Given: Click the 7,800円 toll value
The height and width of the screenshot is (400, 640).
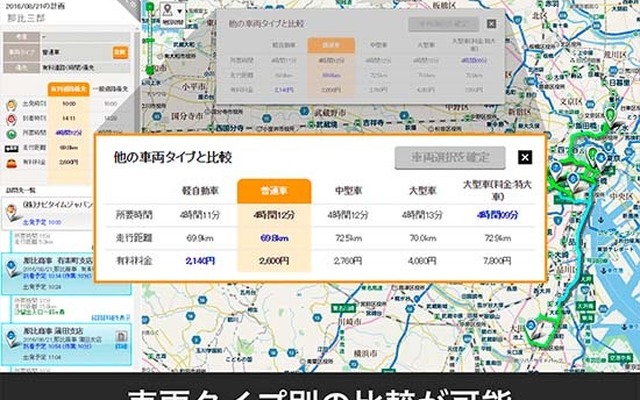Looking at the screenshot, I should click(x=497, y=261).
